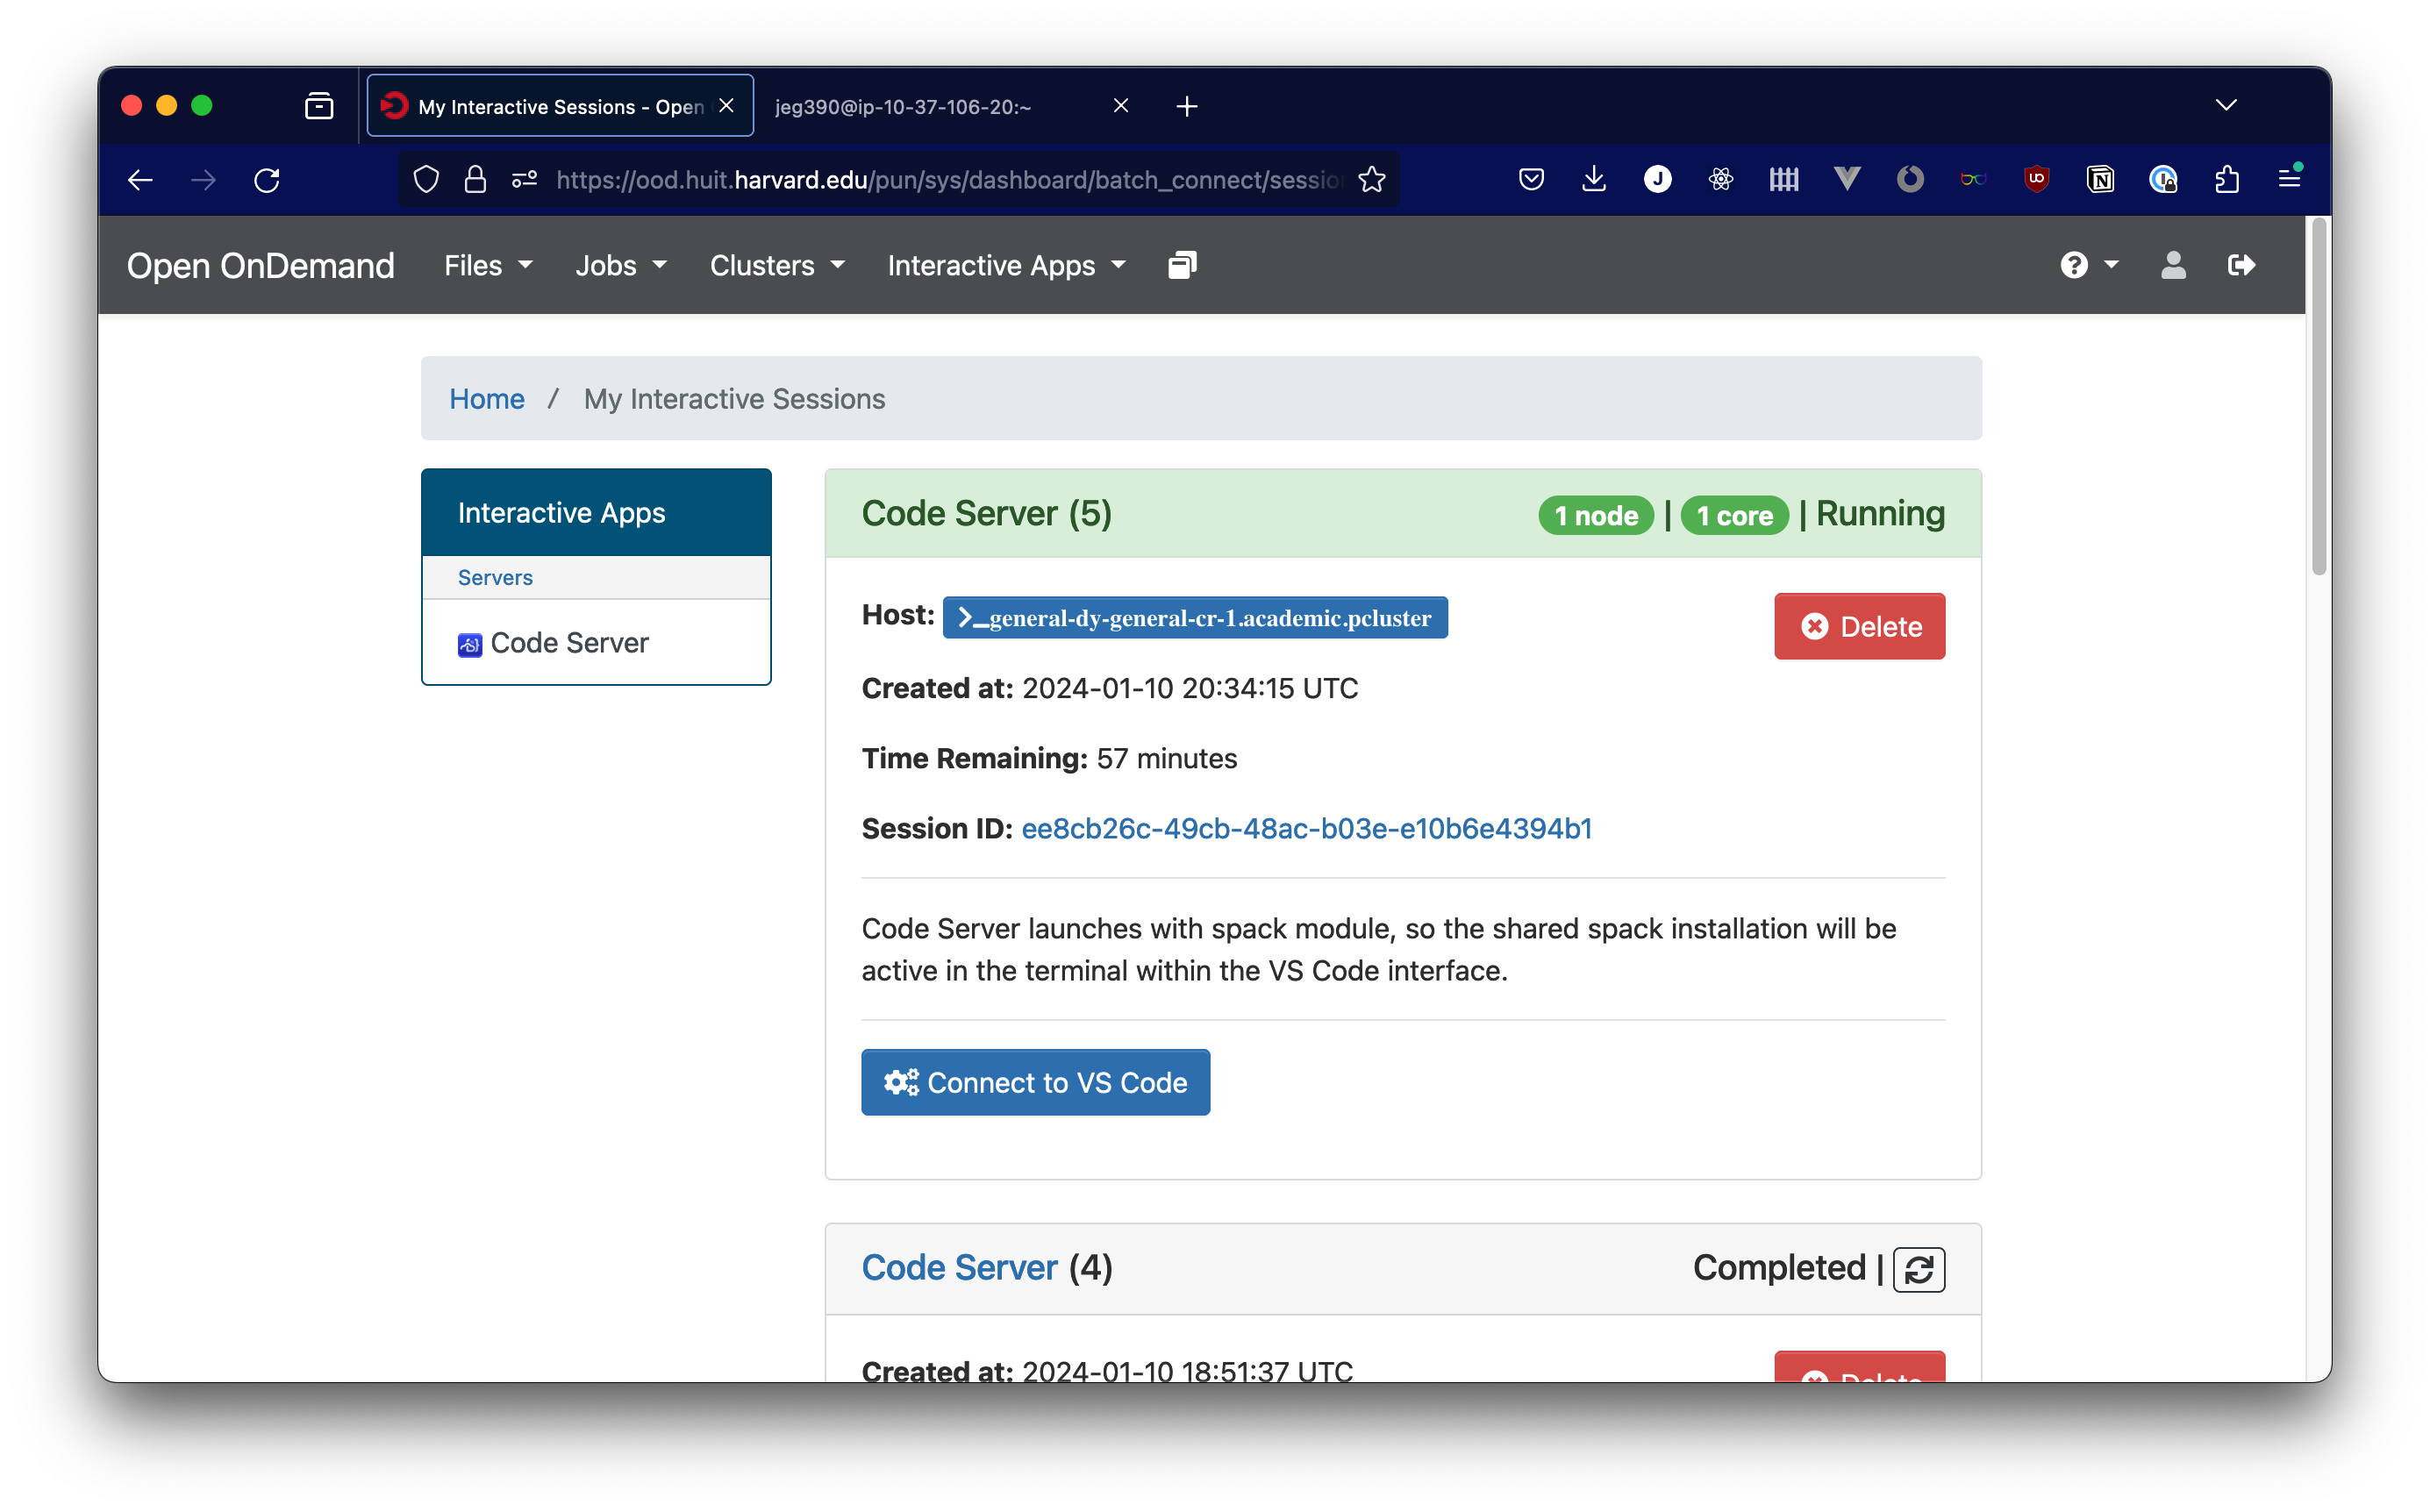
Task: Click the Connect to VS Code button
Action: (x=1035, y=1083)
